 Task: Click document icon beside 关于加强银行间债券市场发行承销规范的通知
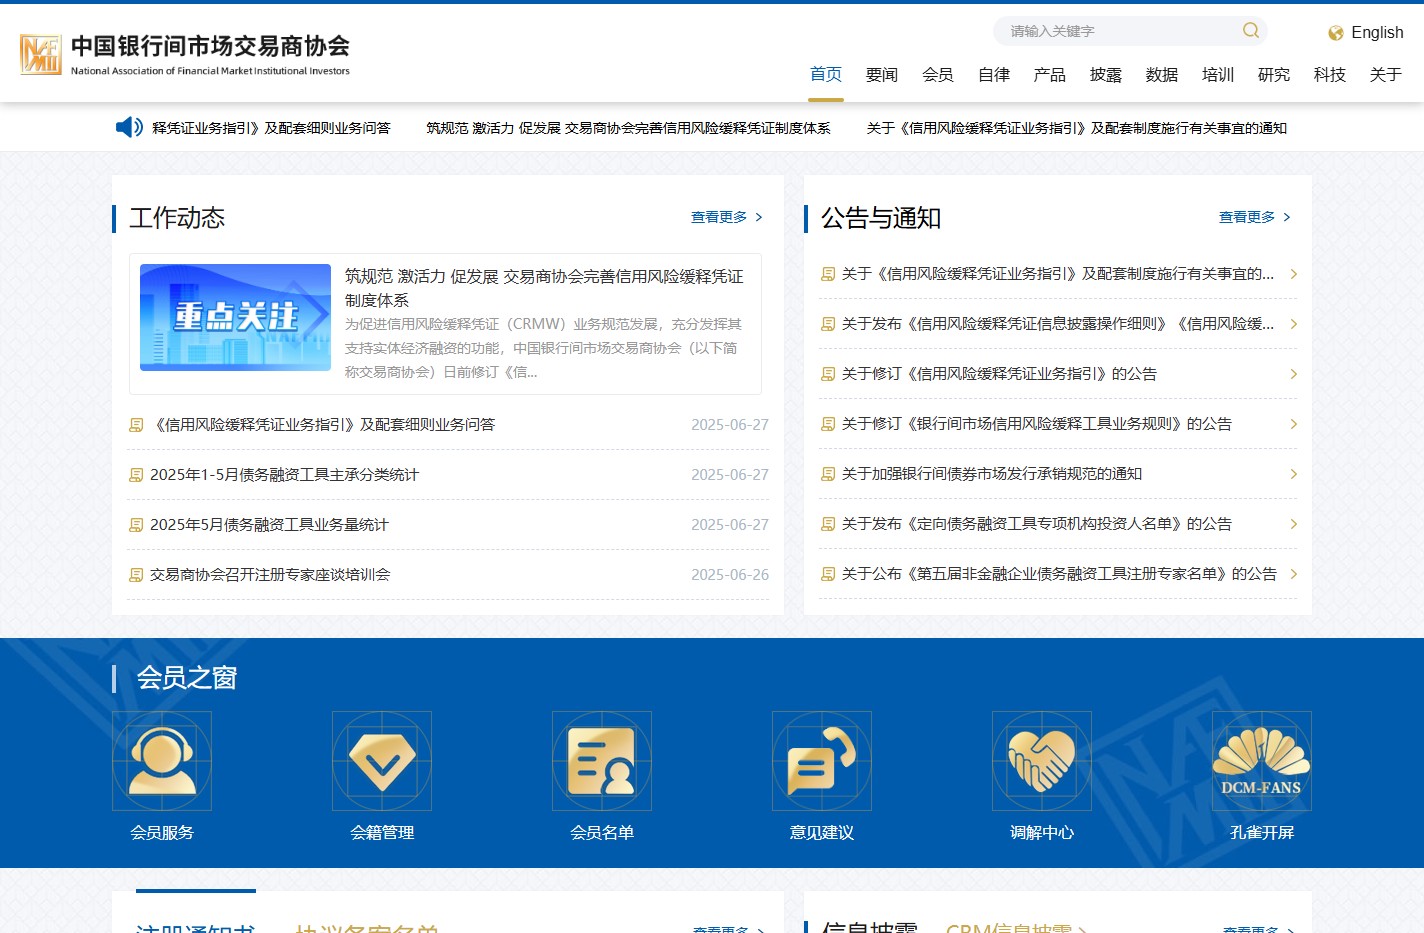(828, 474)
